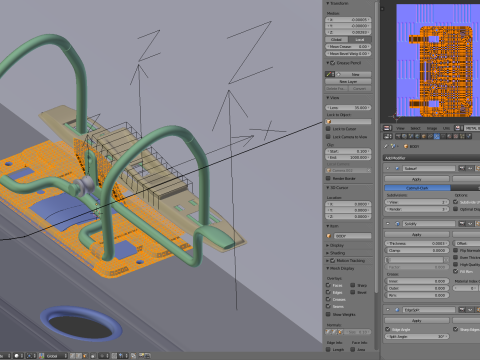Click New Layer button
480x360 pixels.
348,81
